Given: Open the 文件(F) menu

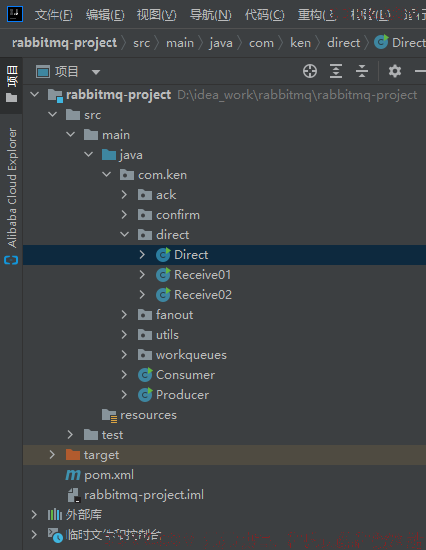Looking at the screenshot, I should [53, 15].
